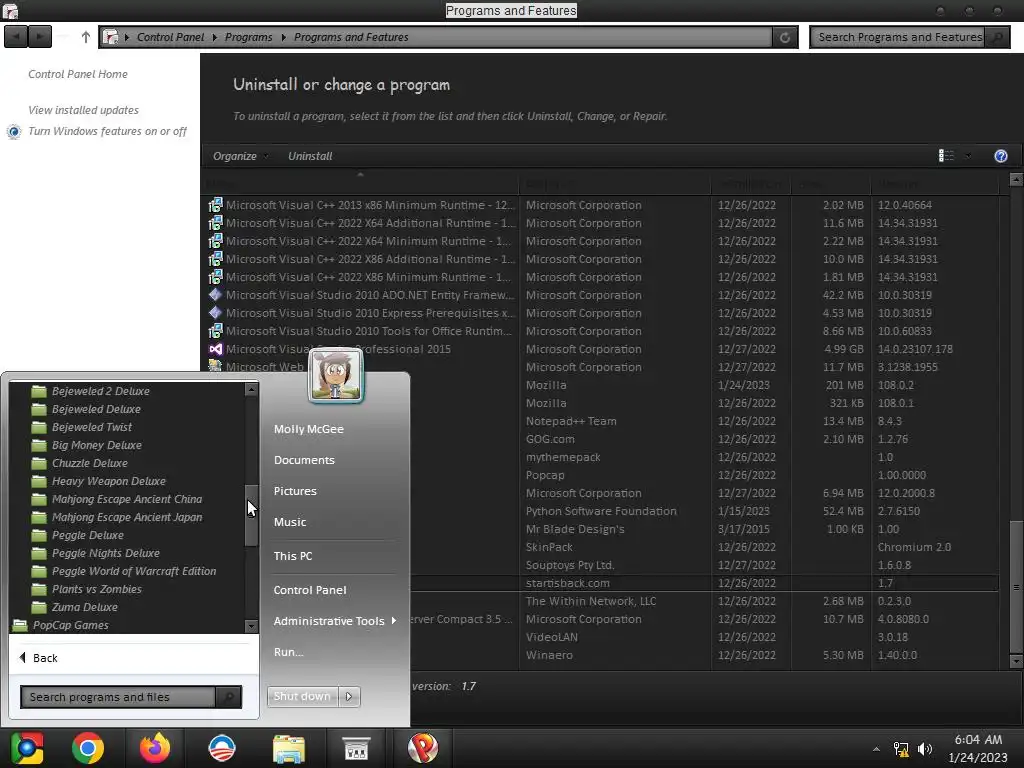Viewport: 1024px width, 768px height.
Task: Click the Start menu program list scrollbar thumb
Action: point(251,515)
